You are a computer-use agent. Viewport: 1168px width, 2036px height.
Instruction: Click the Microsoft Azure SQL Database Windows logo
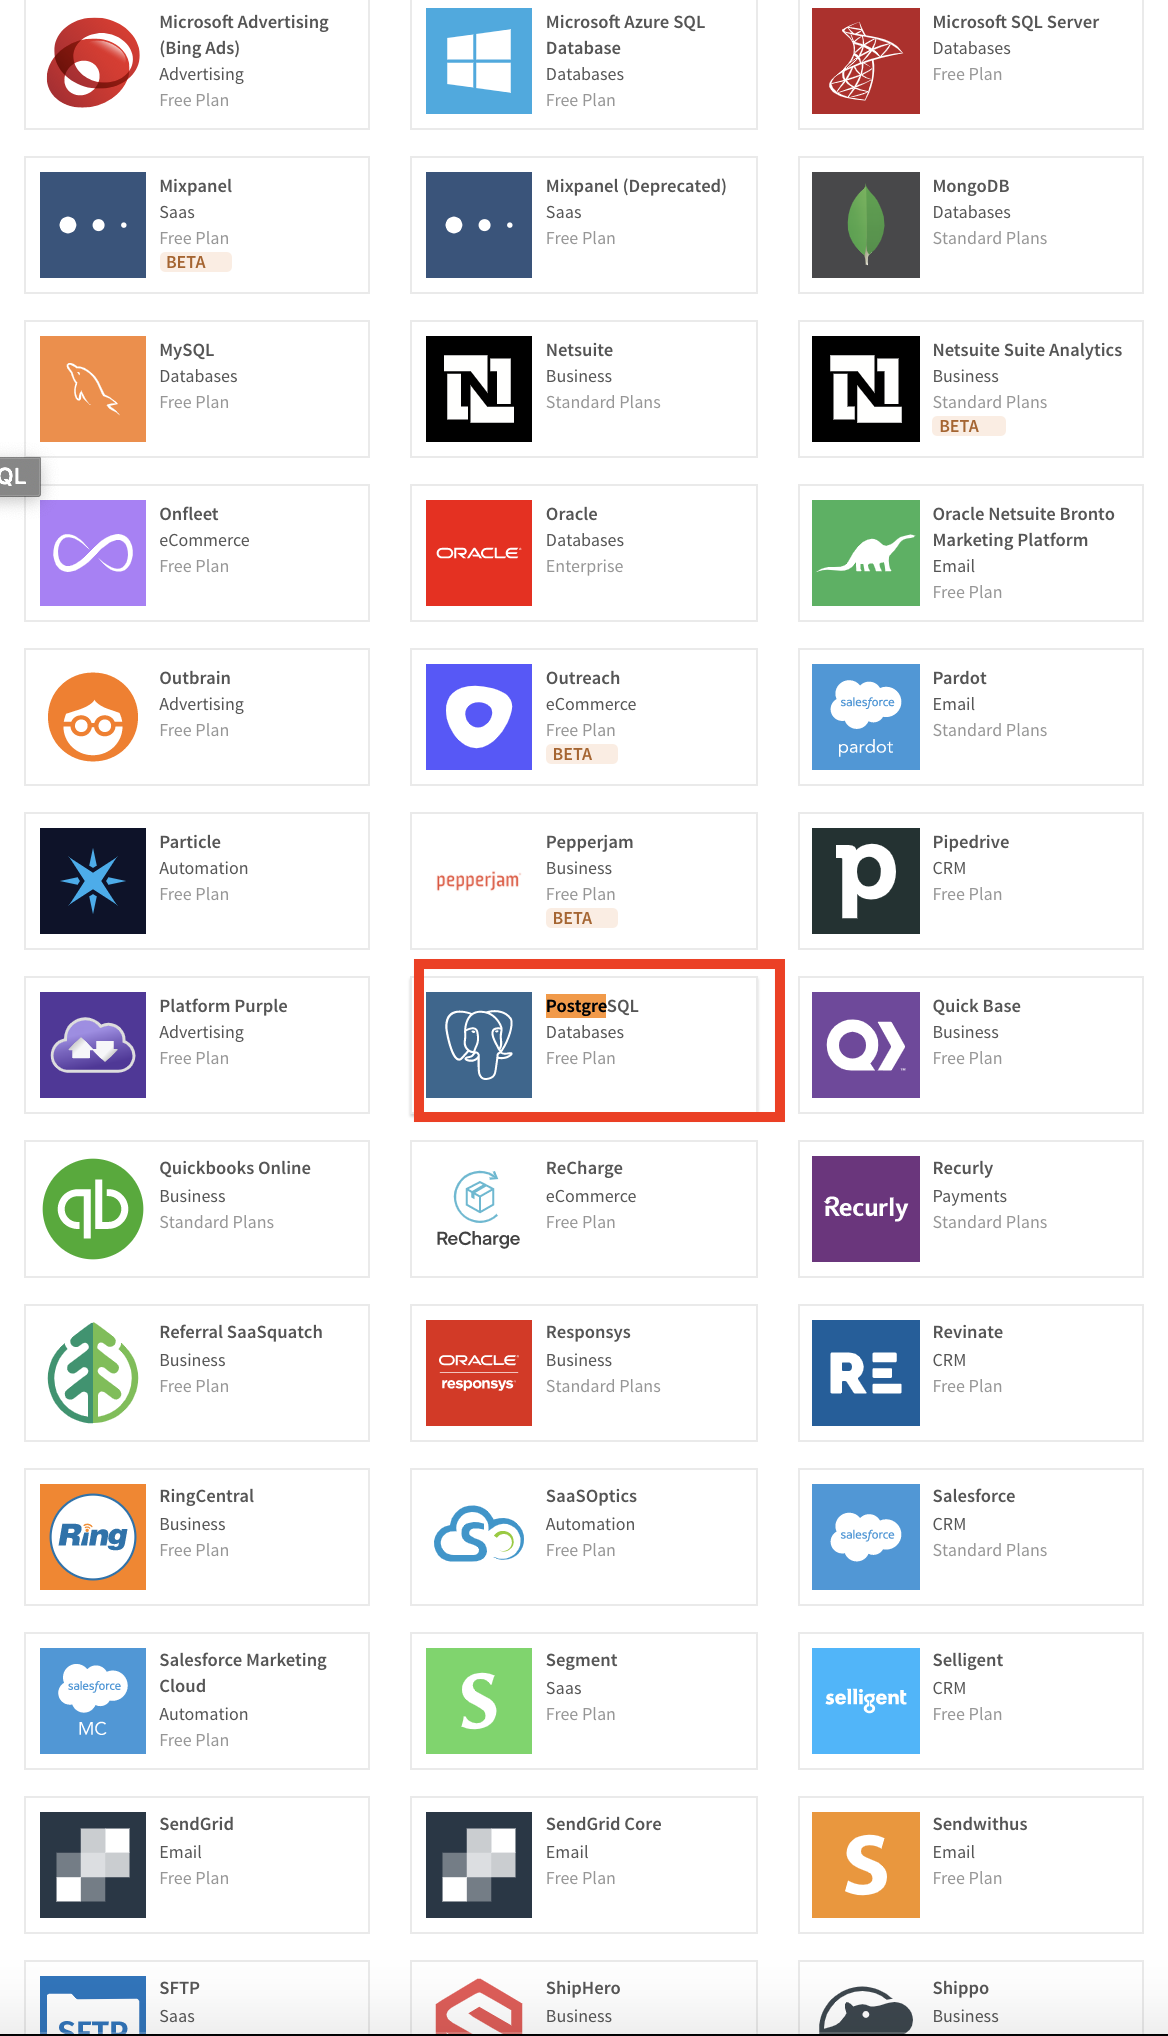tap(479, 61)
